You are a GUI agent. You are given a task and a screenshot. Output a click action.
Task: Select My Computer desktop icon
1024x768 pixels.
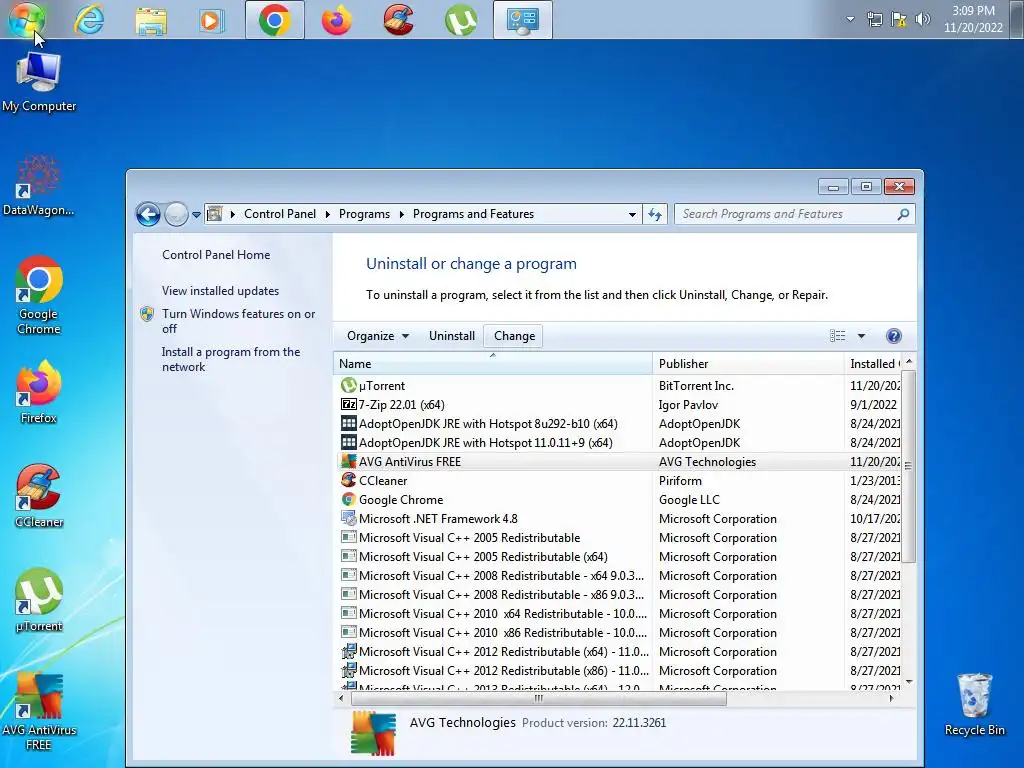click(39, 82)
